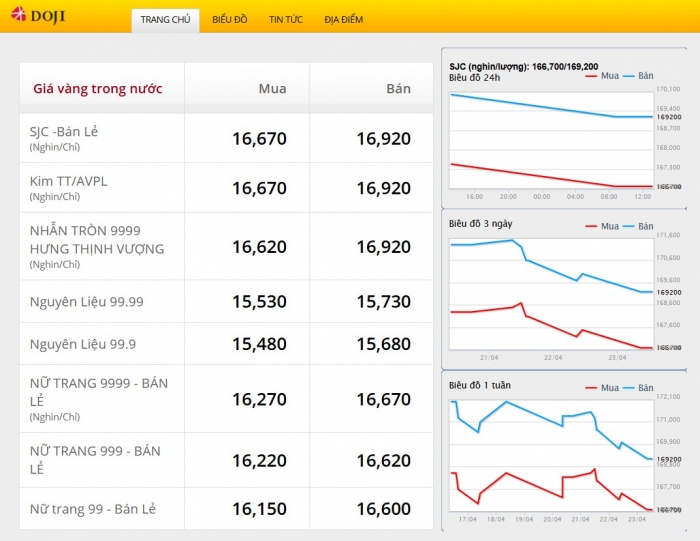
Task: Click Nữ trang 99 sell price 16,600
Action: click(x=383, y=509)
